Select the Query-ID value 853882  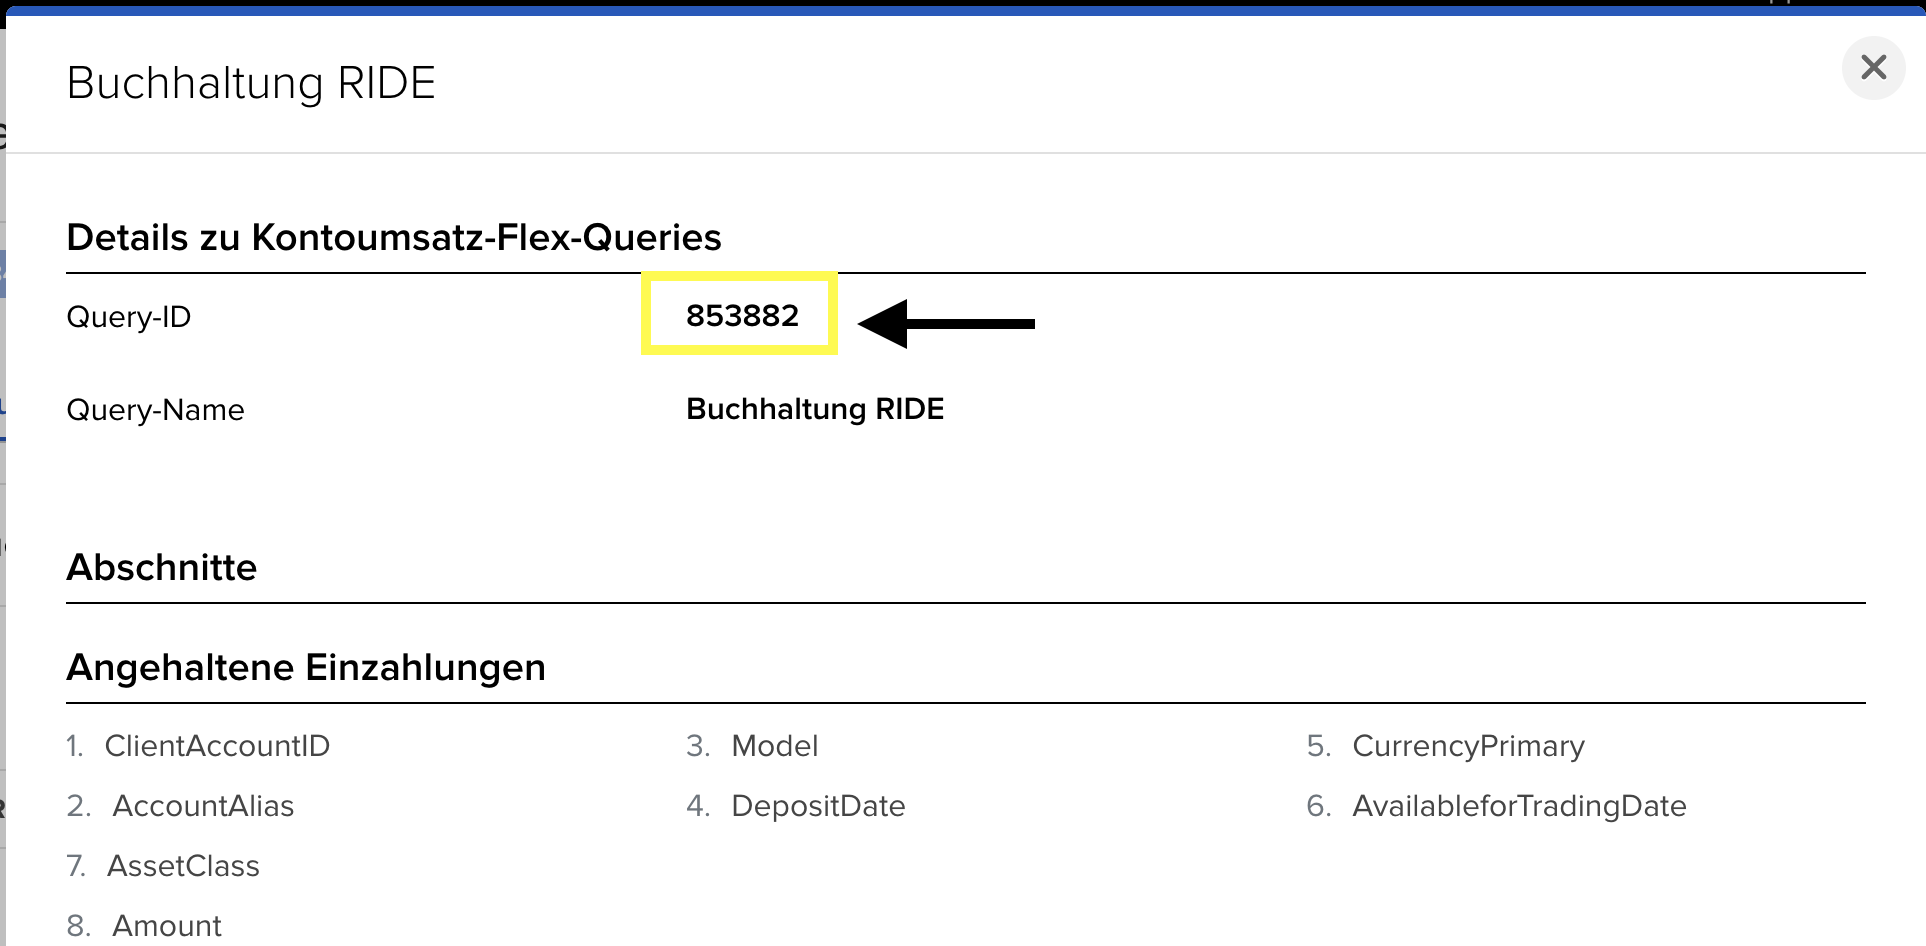click(742, 316)
